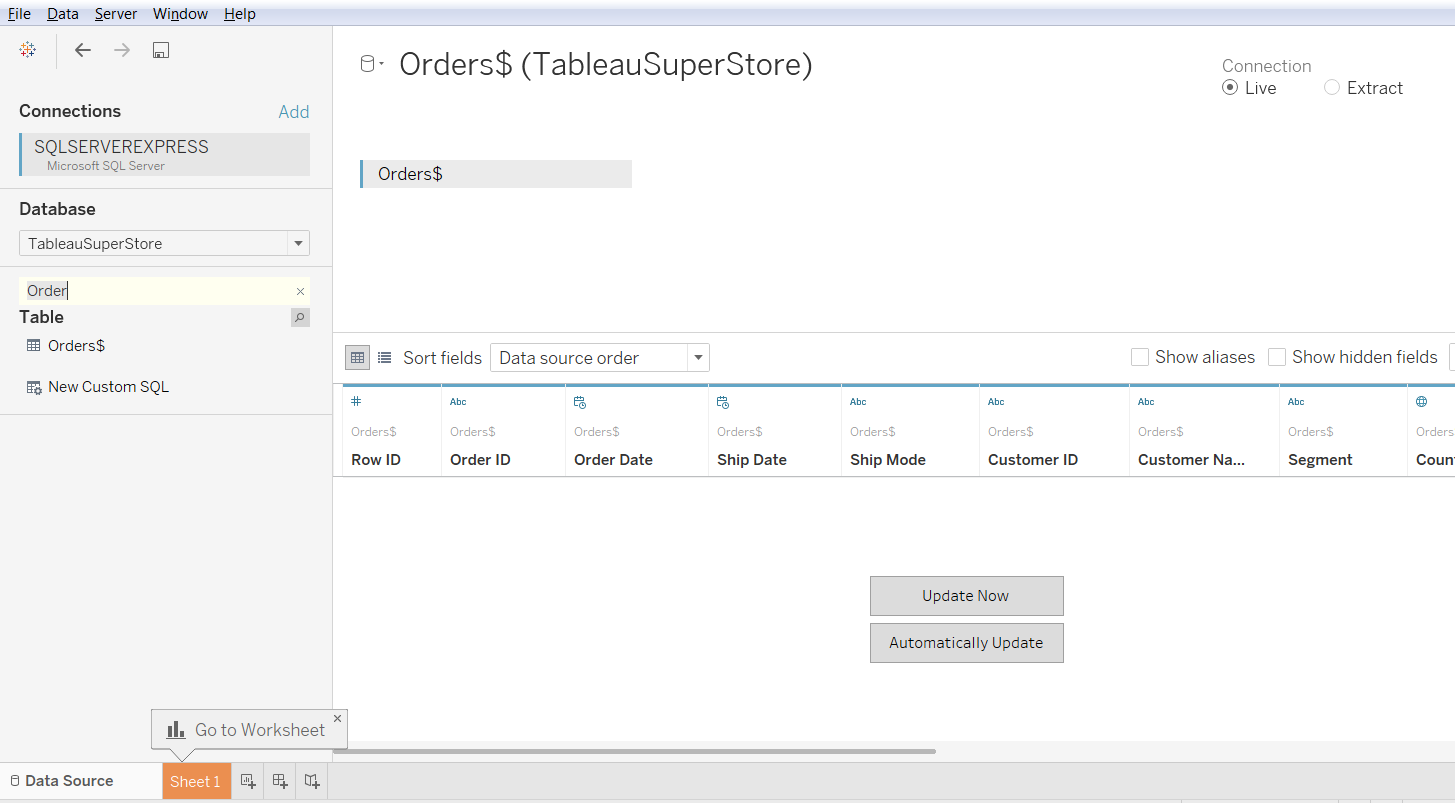Add a new dashboard

pos(280,781)
